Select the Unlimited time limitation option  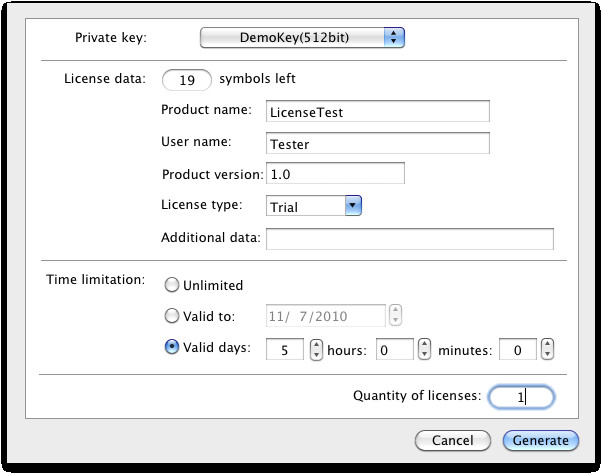coord(172,285)
